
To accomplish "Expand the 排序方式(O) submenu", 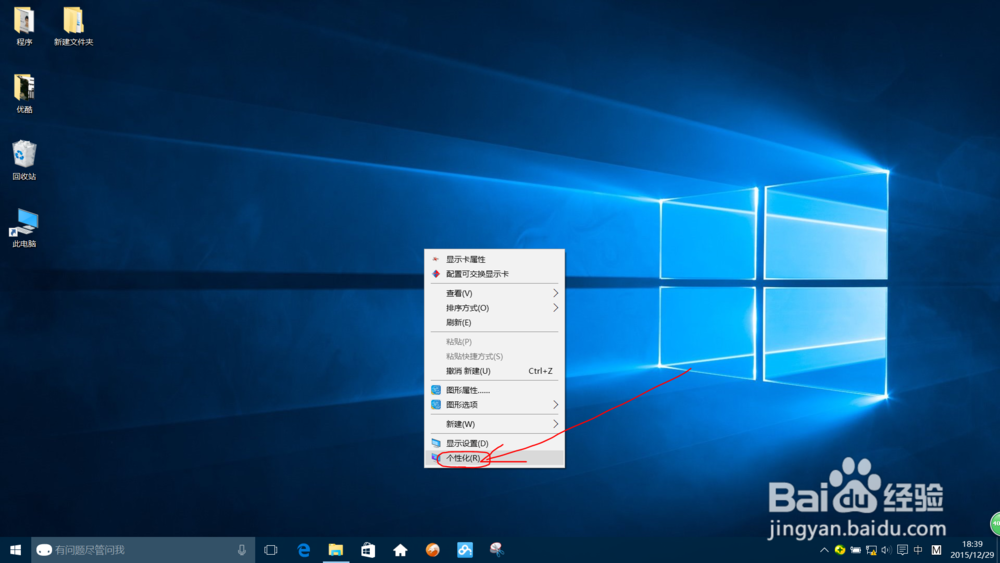I will 494,308.
